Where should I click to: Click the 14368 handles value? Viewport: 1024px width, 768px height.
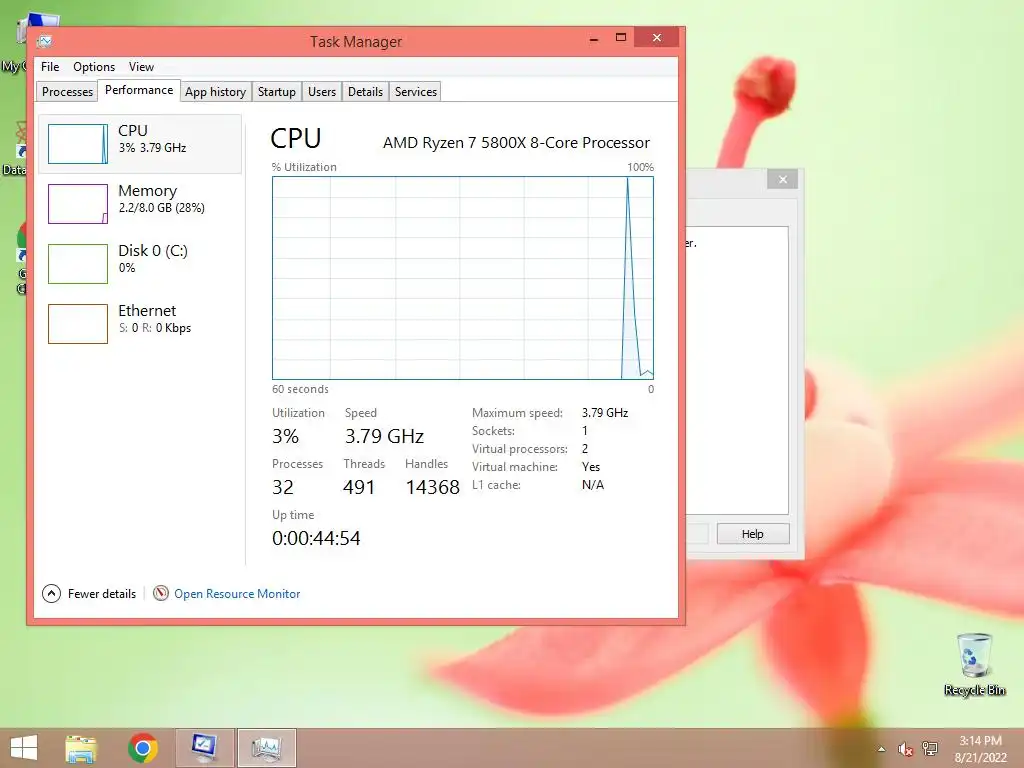coord(432,487)
